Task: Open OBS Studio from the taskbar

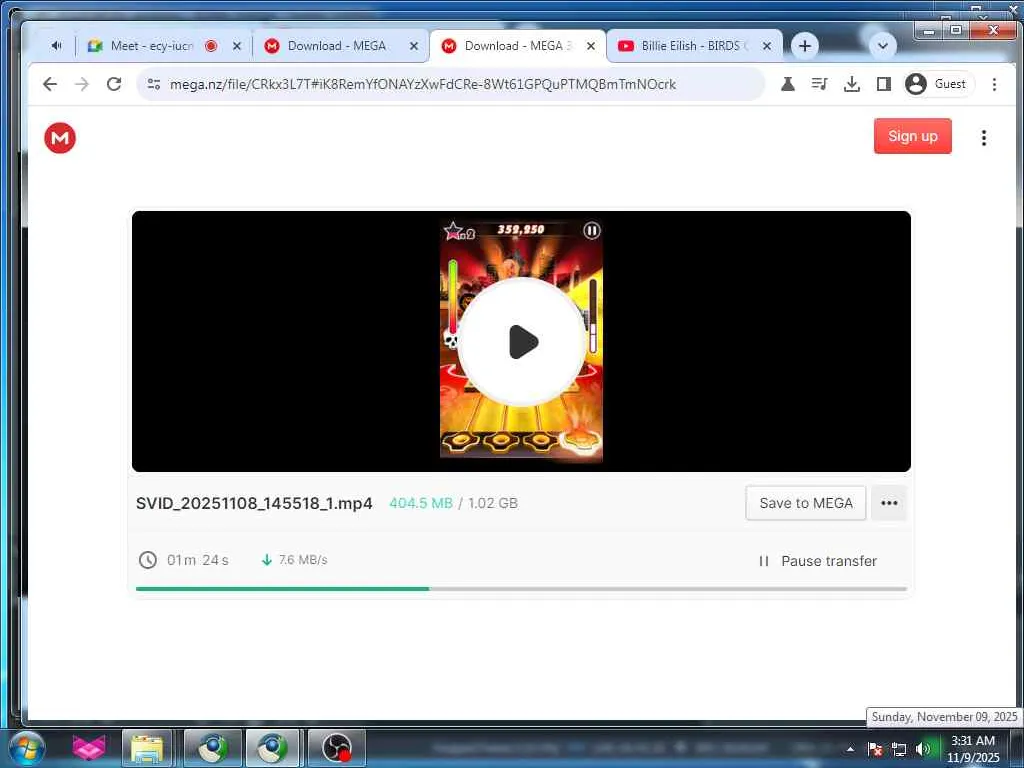Action: click(x=336, y=748)
